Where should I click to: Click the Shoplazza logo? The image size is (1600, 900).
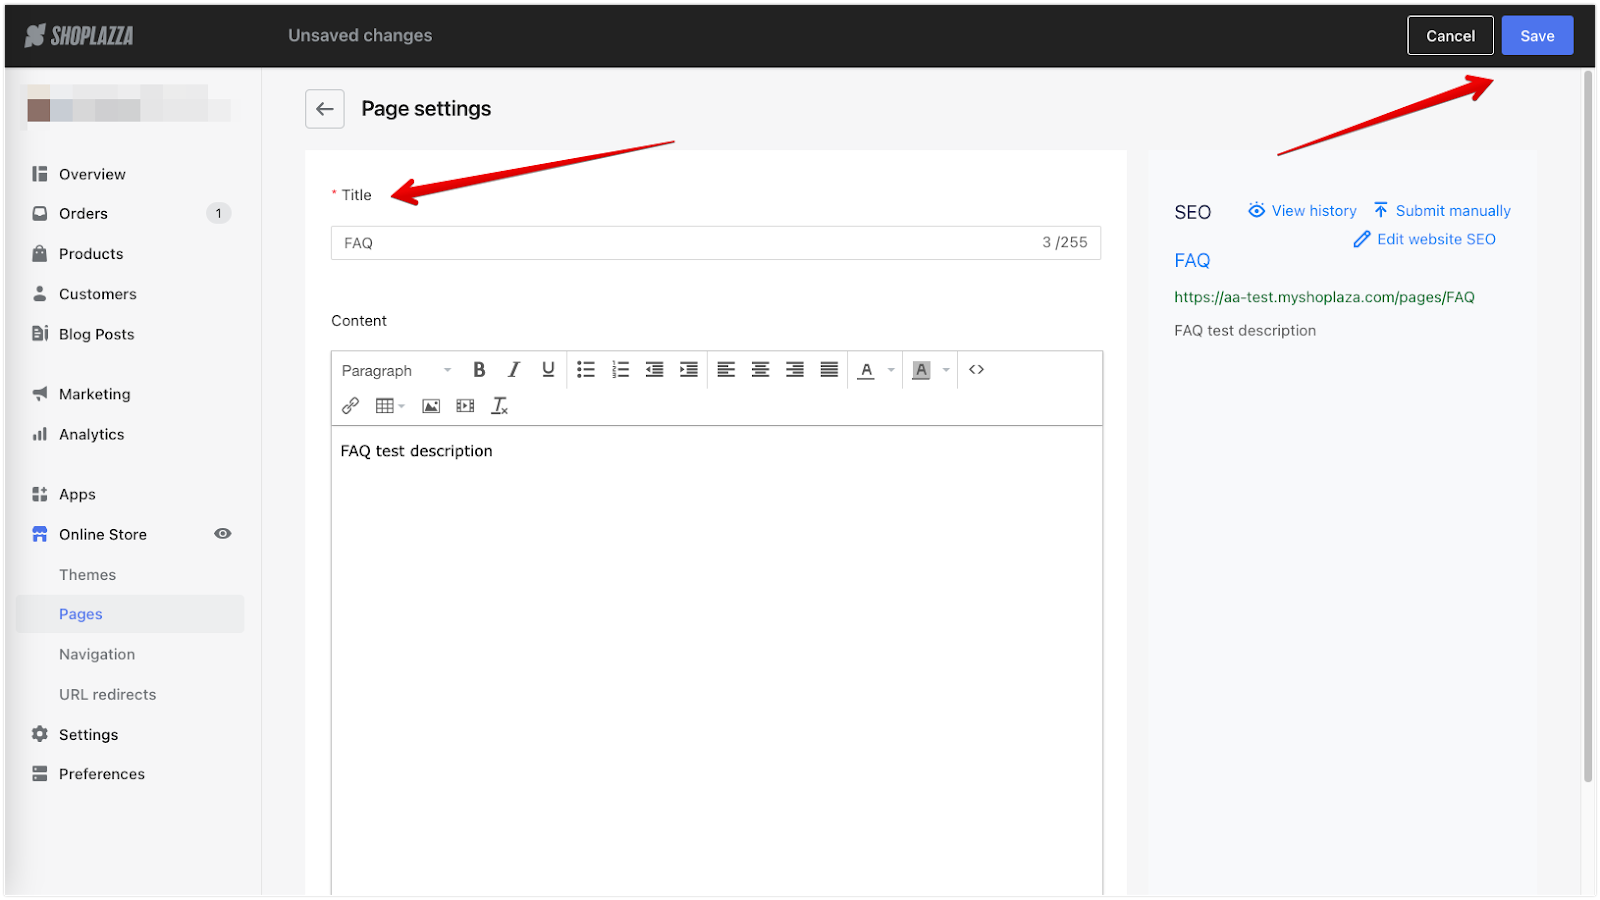(x=79, y=36)
